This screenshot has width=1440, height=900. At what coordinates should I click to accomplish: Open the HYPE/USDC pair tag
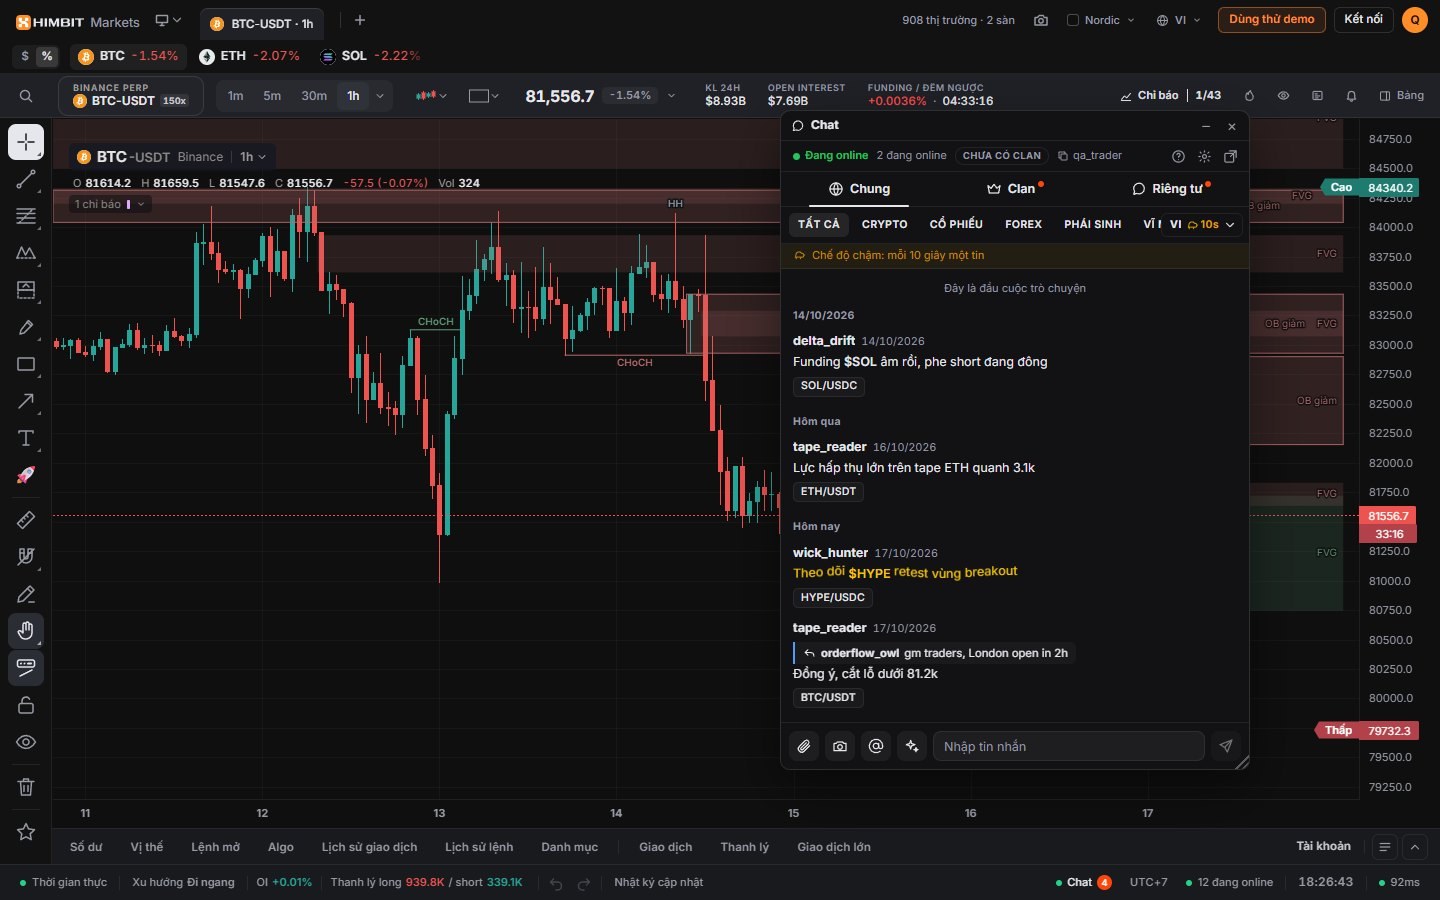833,597
